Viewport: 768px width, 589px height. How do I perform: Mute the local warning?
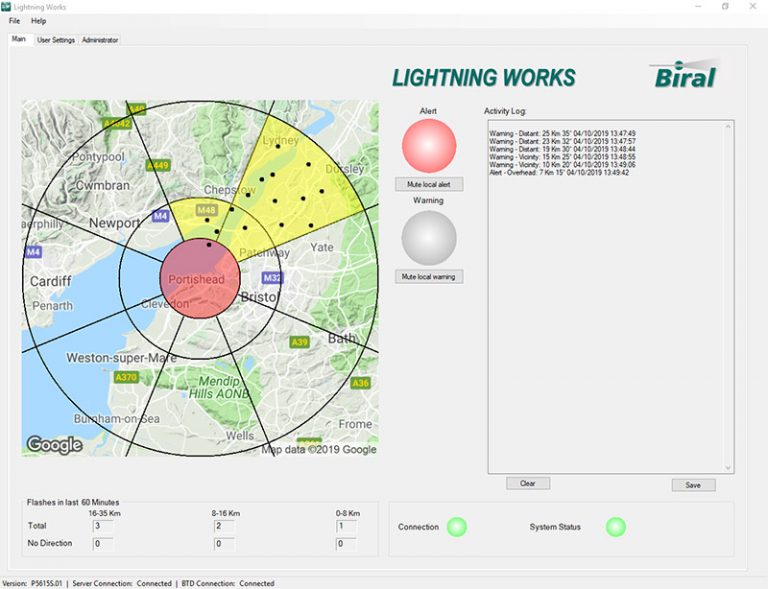tap(429, 277)
